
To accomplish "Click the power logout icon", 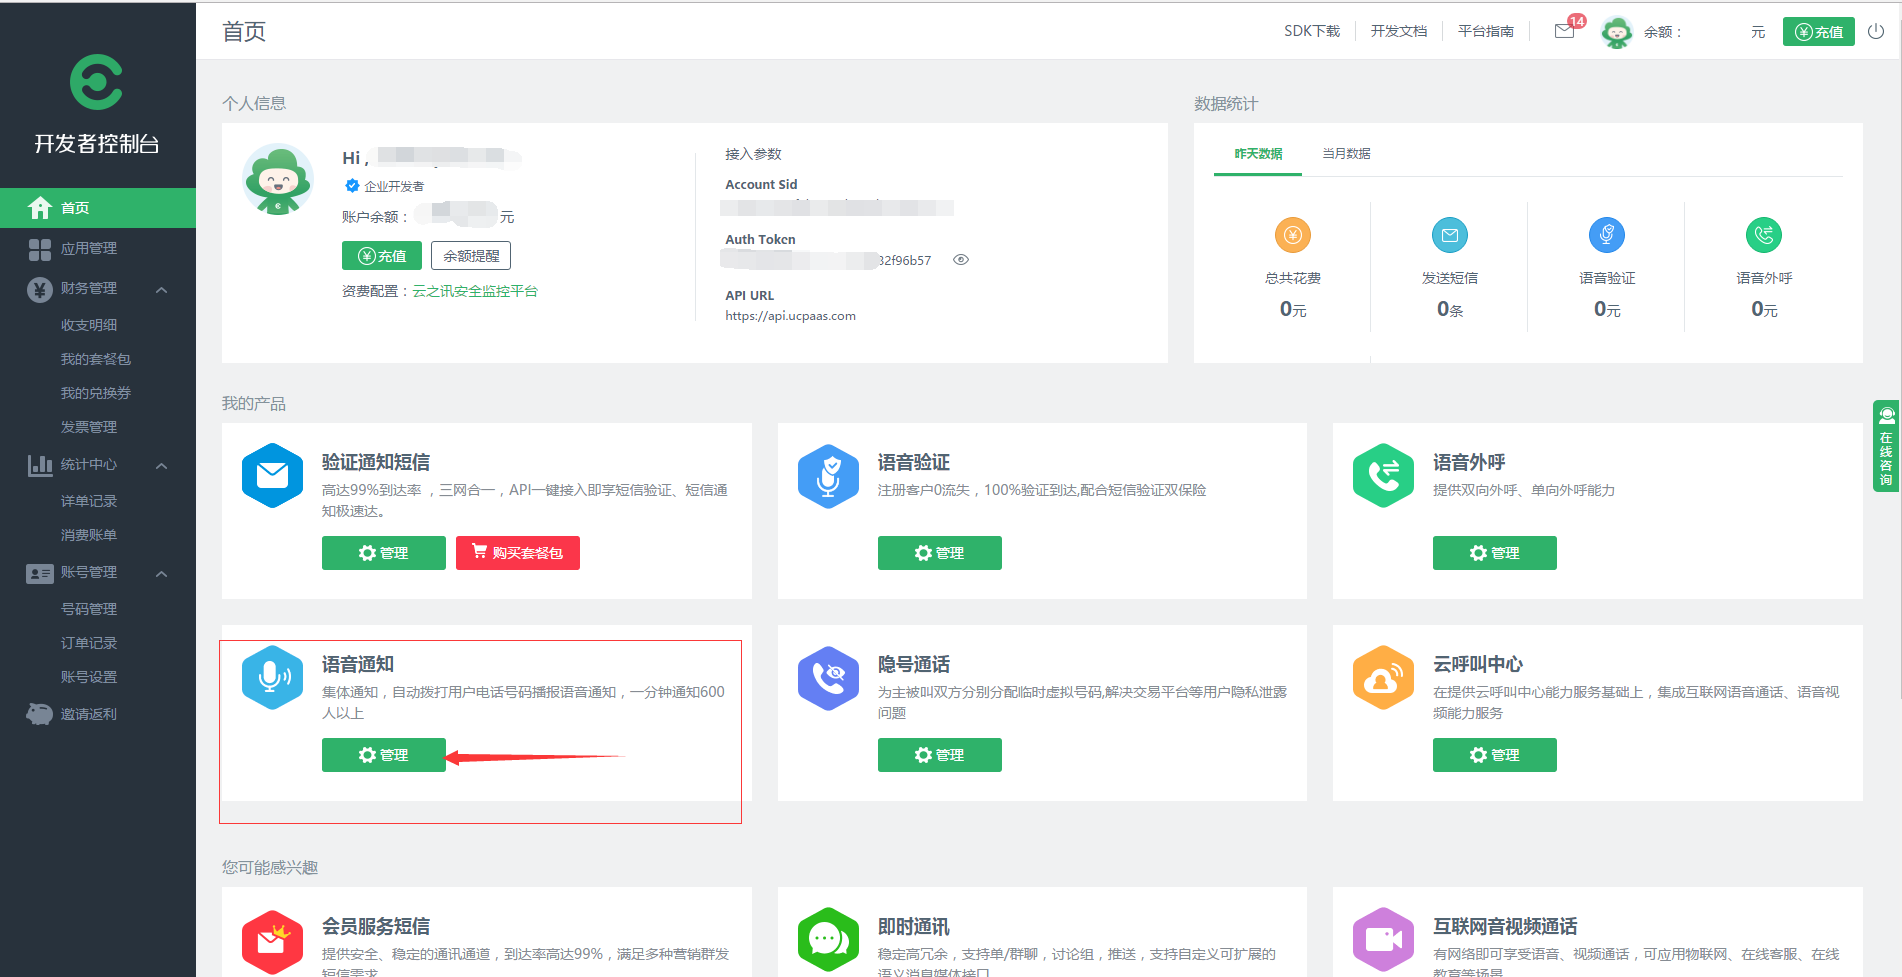I will (x=1876, y=31).
